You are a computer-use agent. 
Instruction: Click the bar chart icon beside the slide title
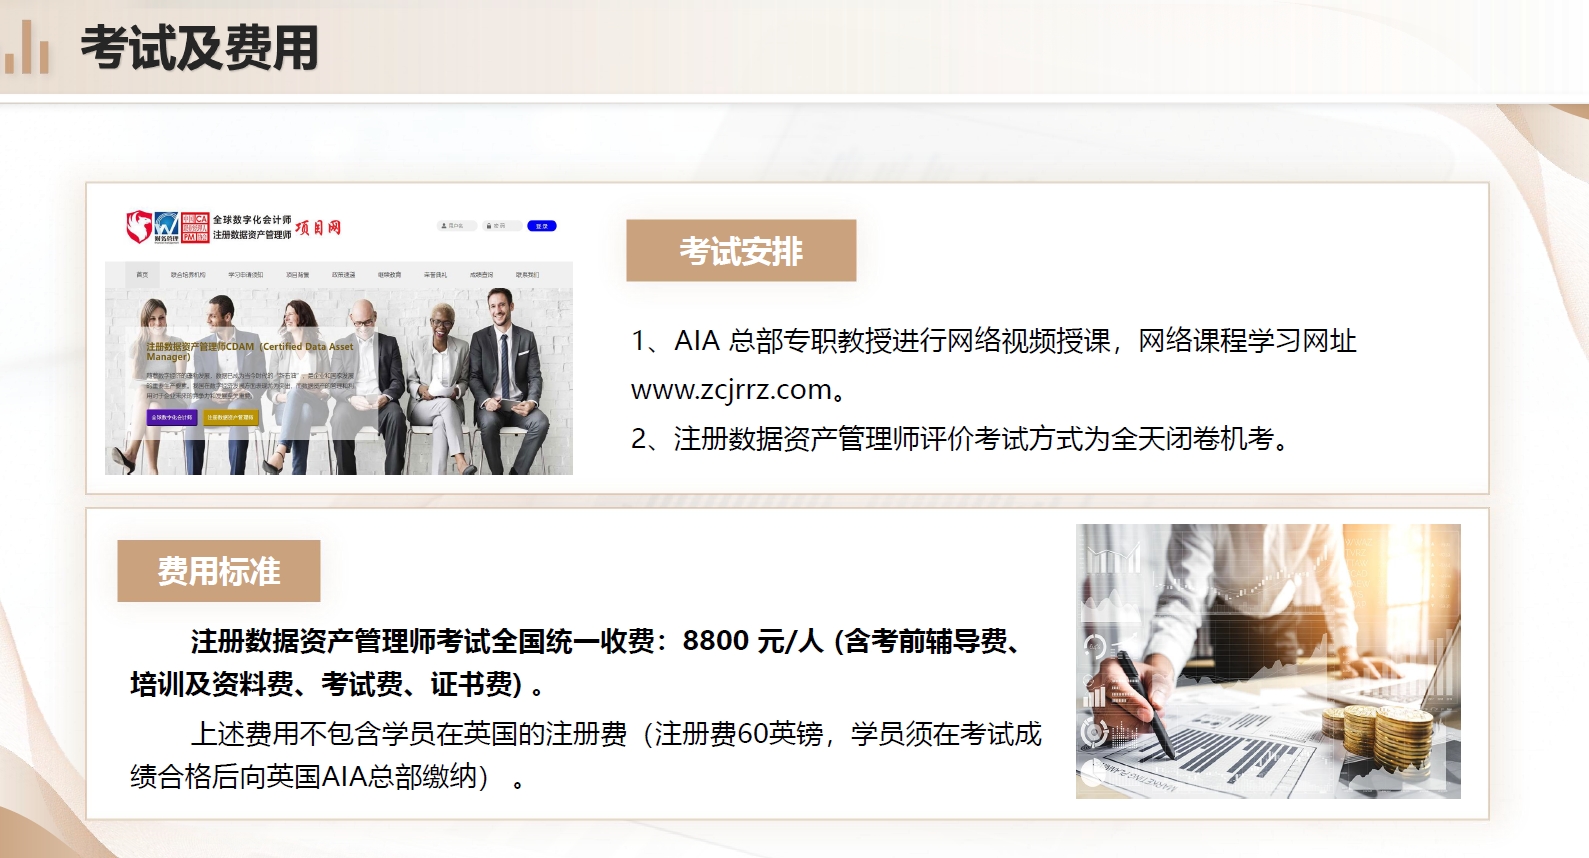tap(27, 48)
